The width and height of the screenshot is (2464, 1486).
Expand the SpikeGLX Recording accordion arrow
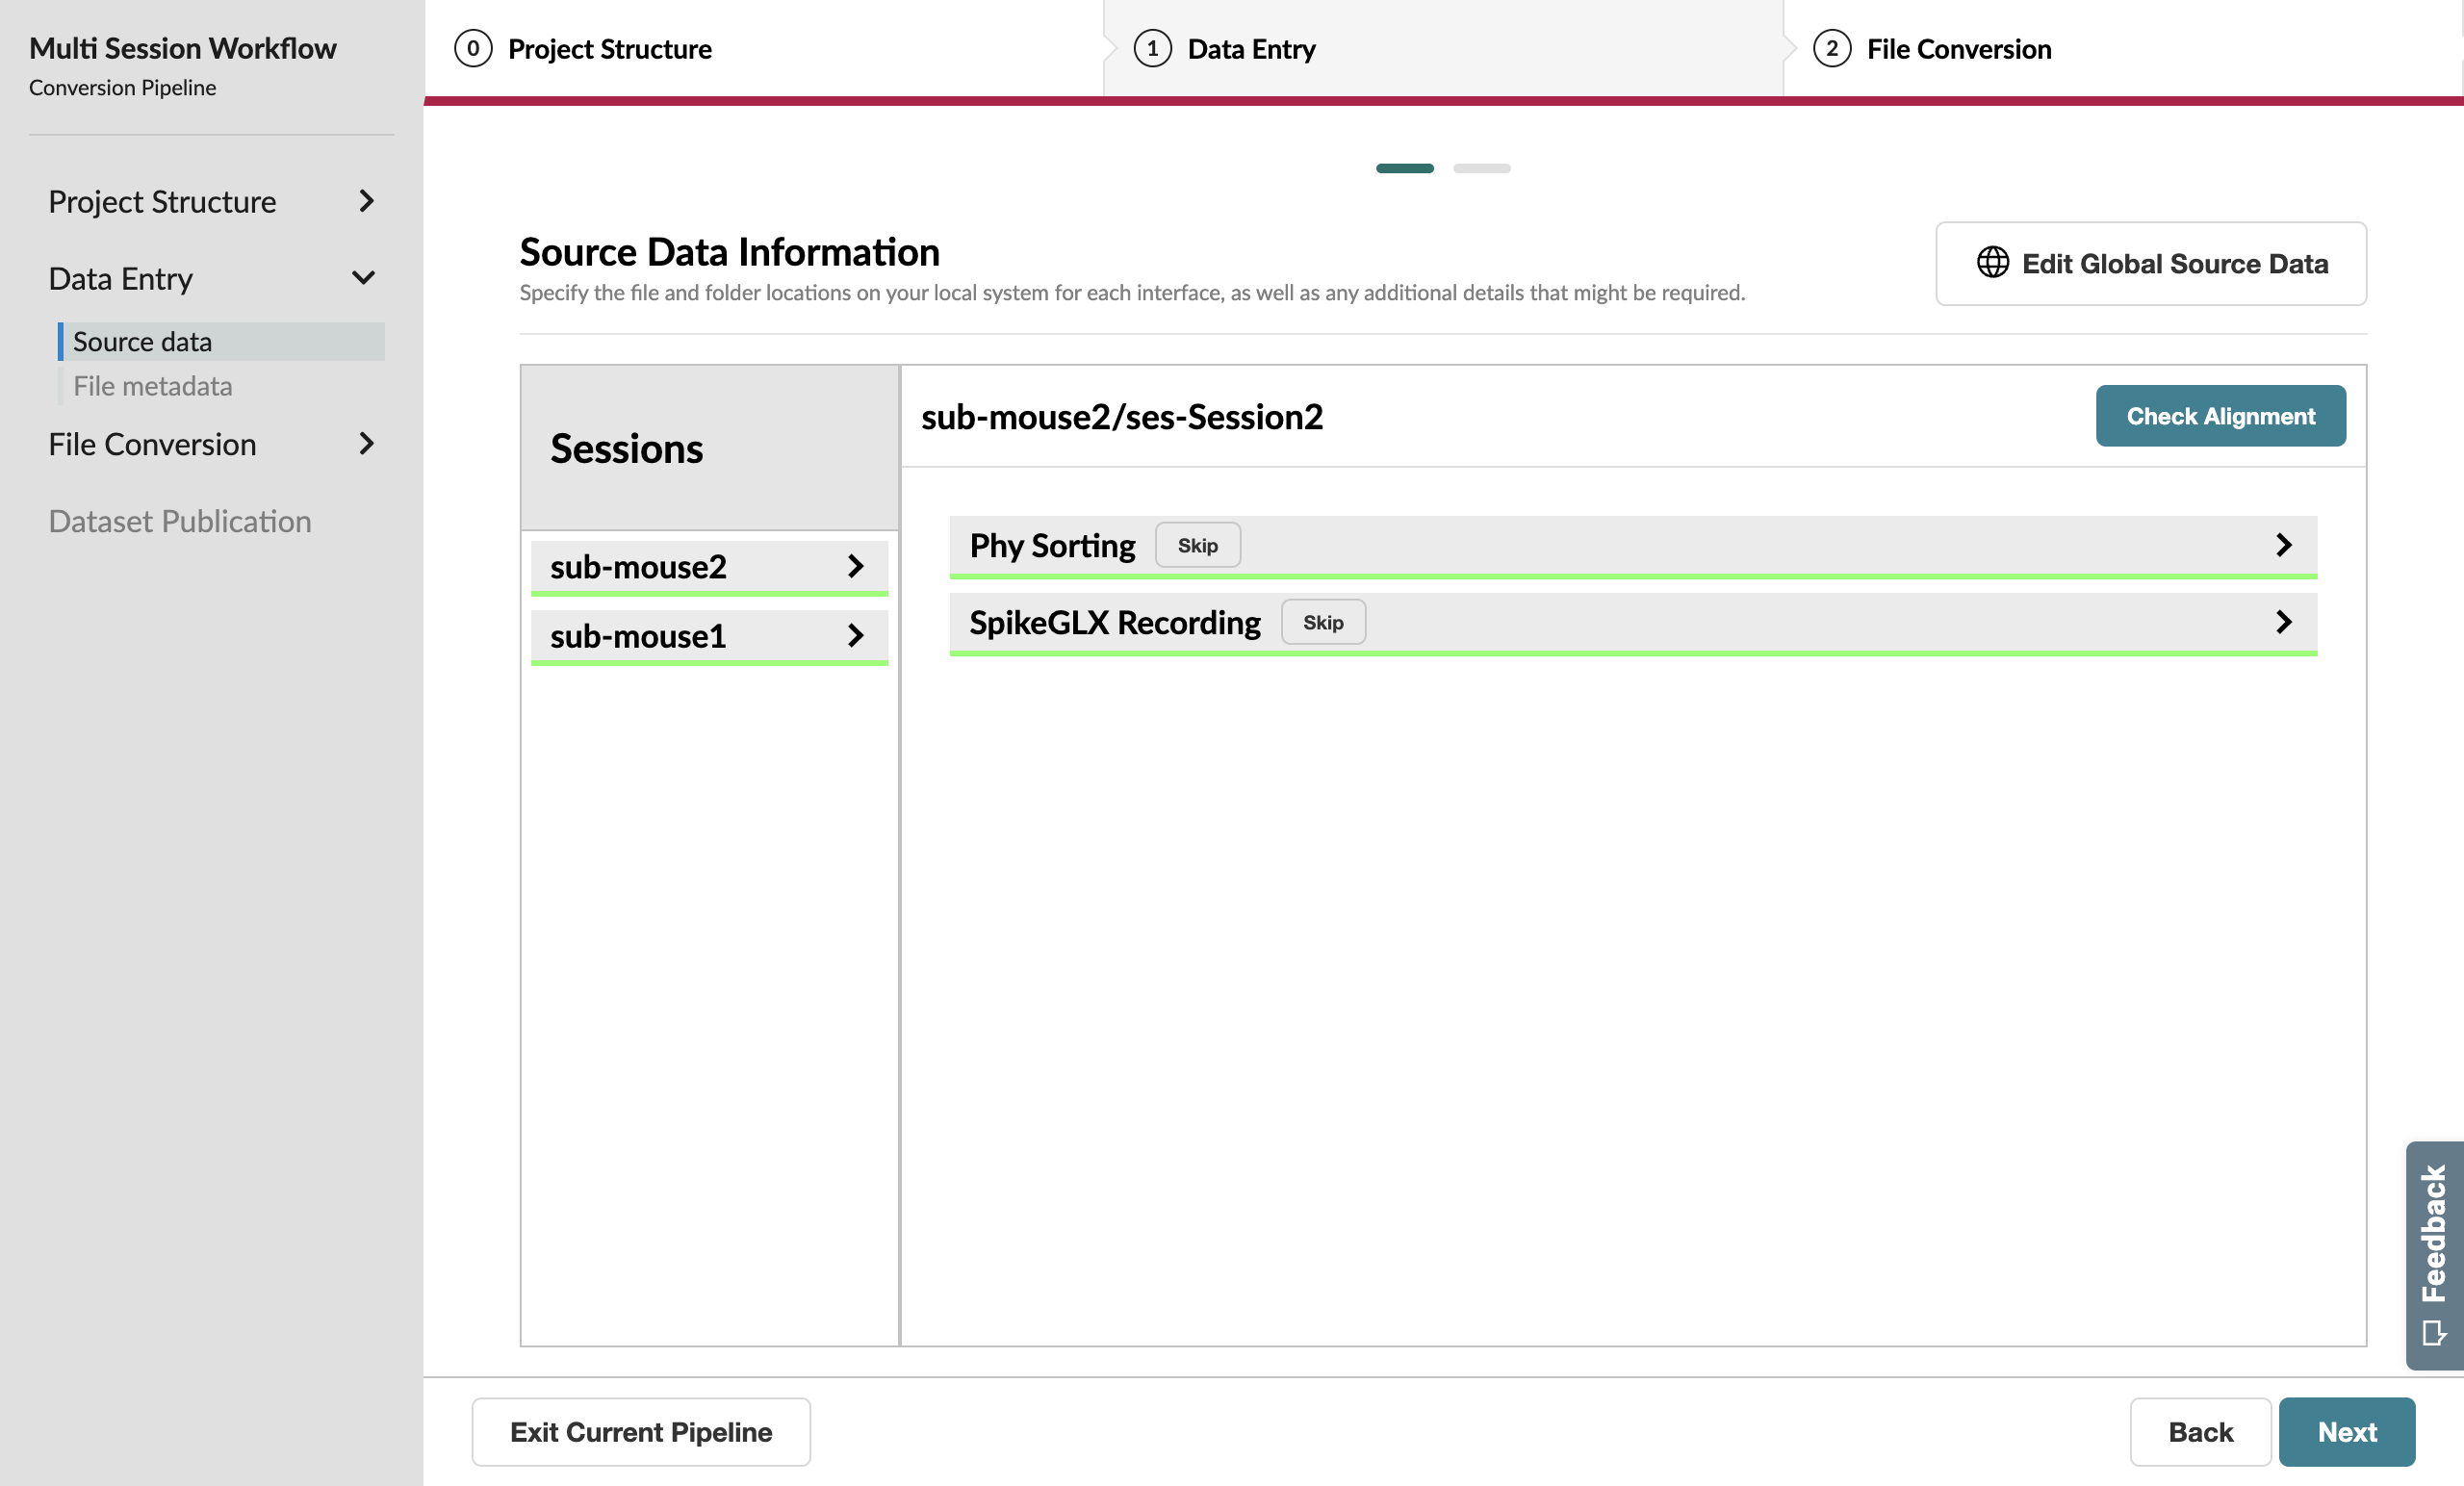pos(2283,622)
